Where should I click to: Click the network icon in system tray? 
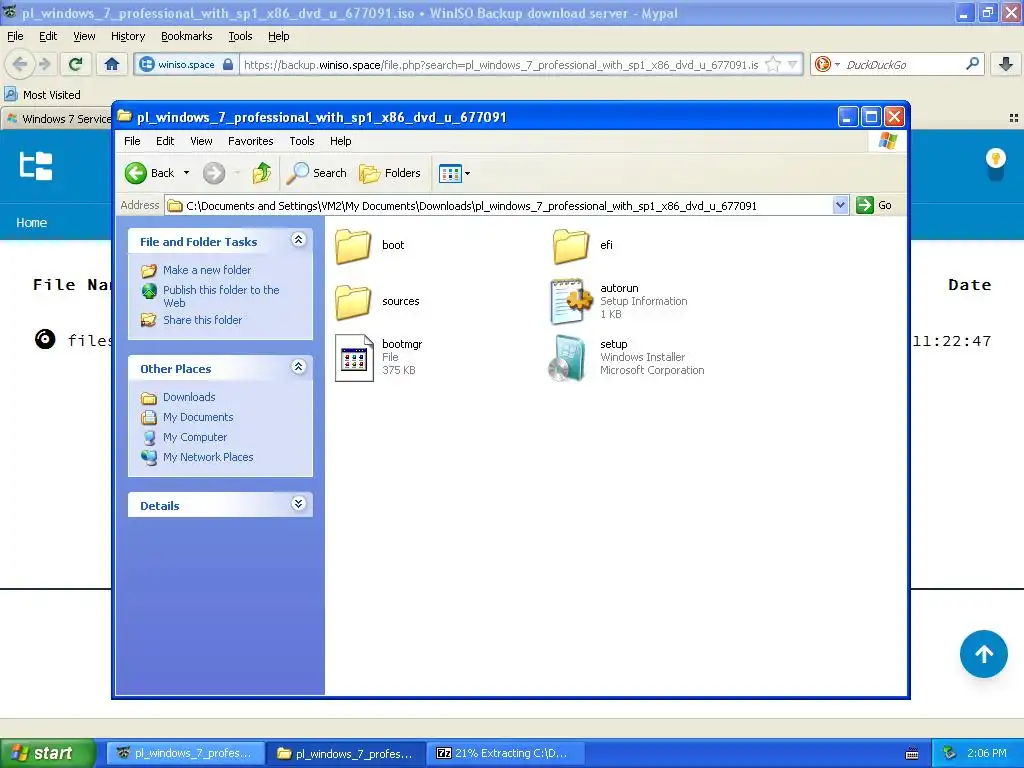[x=950, y=753]
